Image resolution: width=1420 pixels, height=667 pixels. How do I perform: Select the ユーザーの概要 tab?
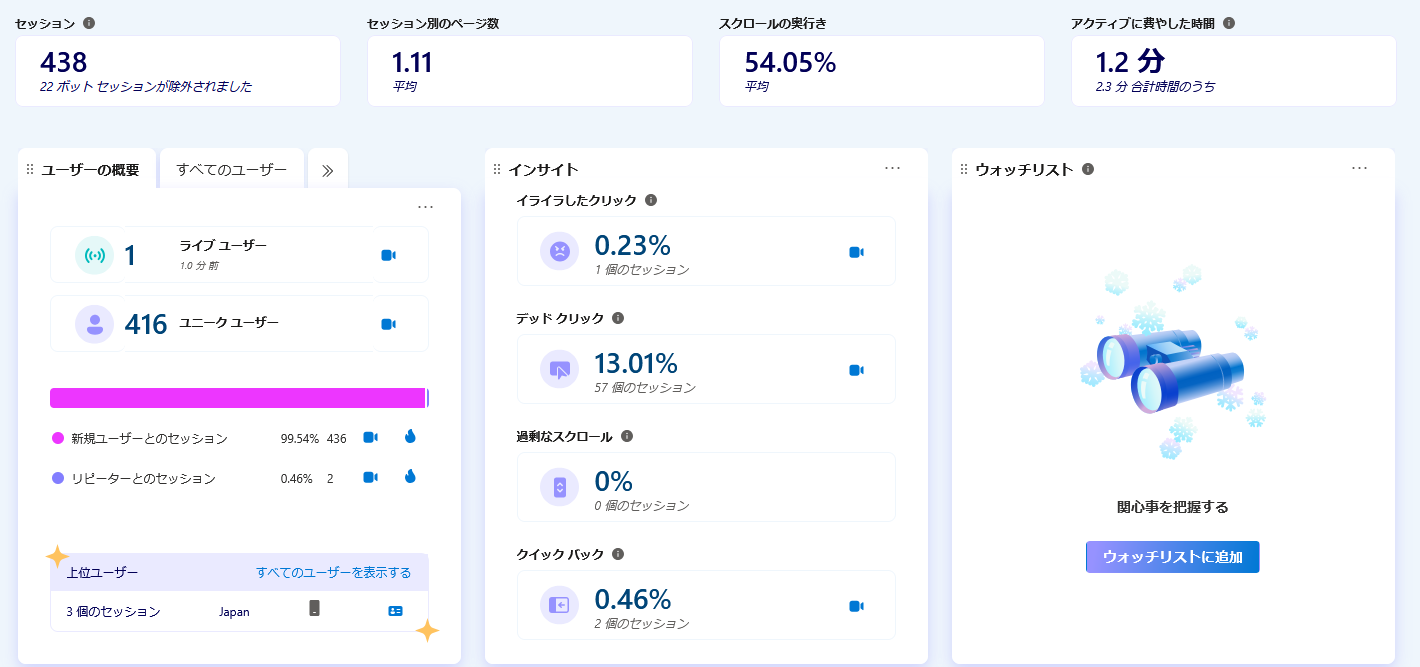[x=87, y=170]
